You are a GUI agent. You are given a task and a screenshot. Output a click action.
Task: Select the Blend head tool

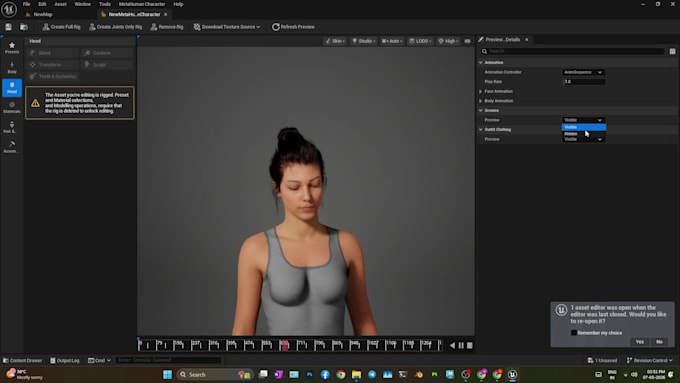[52, 53]
